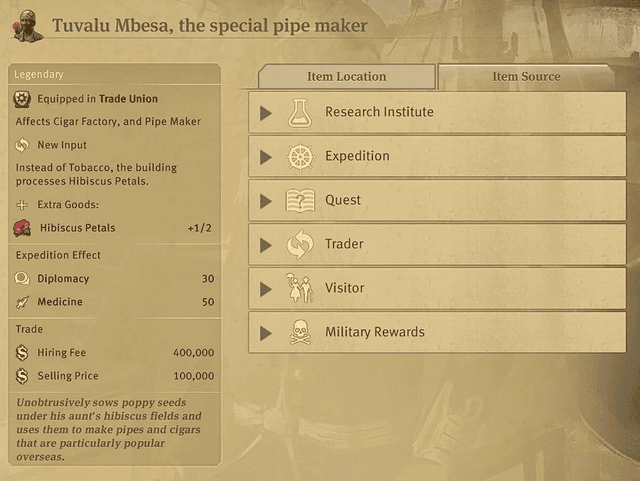Expand the Visitor source arrow
Screen dimensions: 640x481
(266, 289)
